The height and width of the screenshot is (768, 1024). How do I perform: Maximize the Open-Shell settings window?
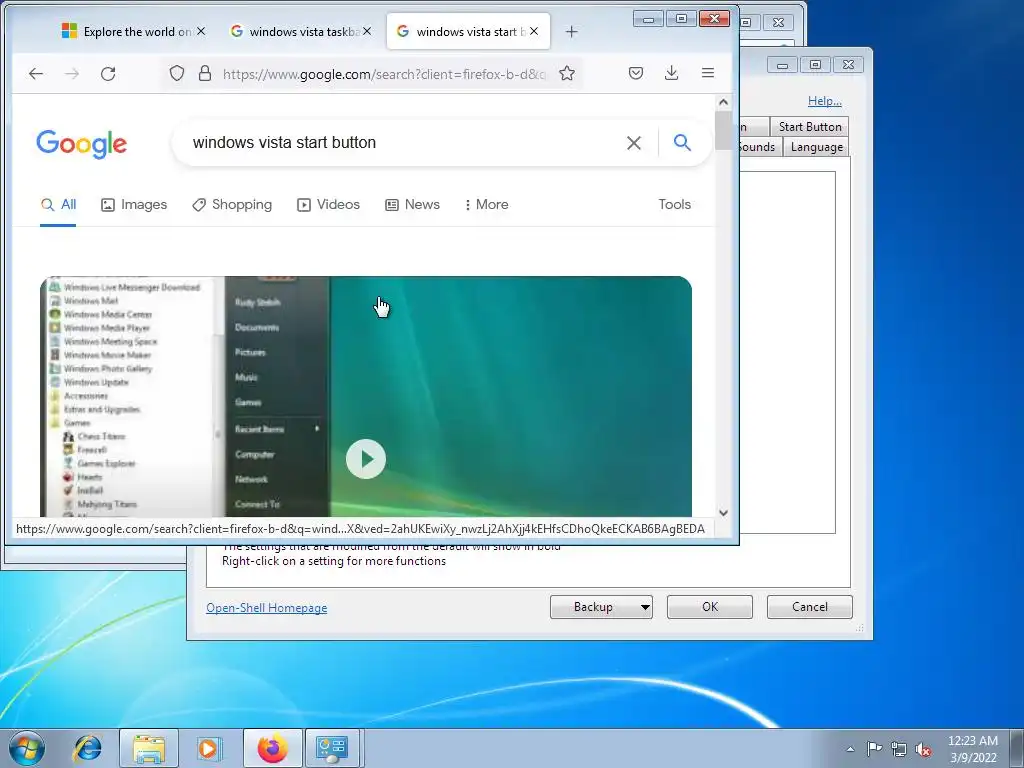(815, 65)
